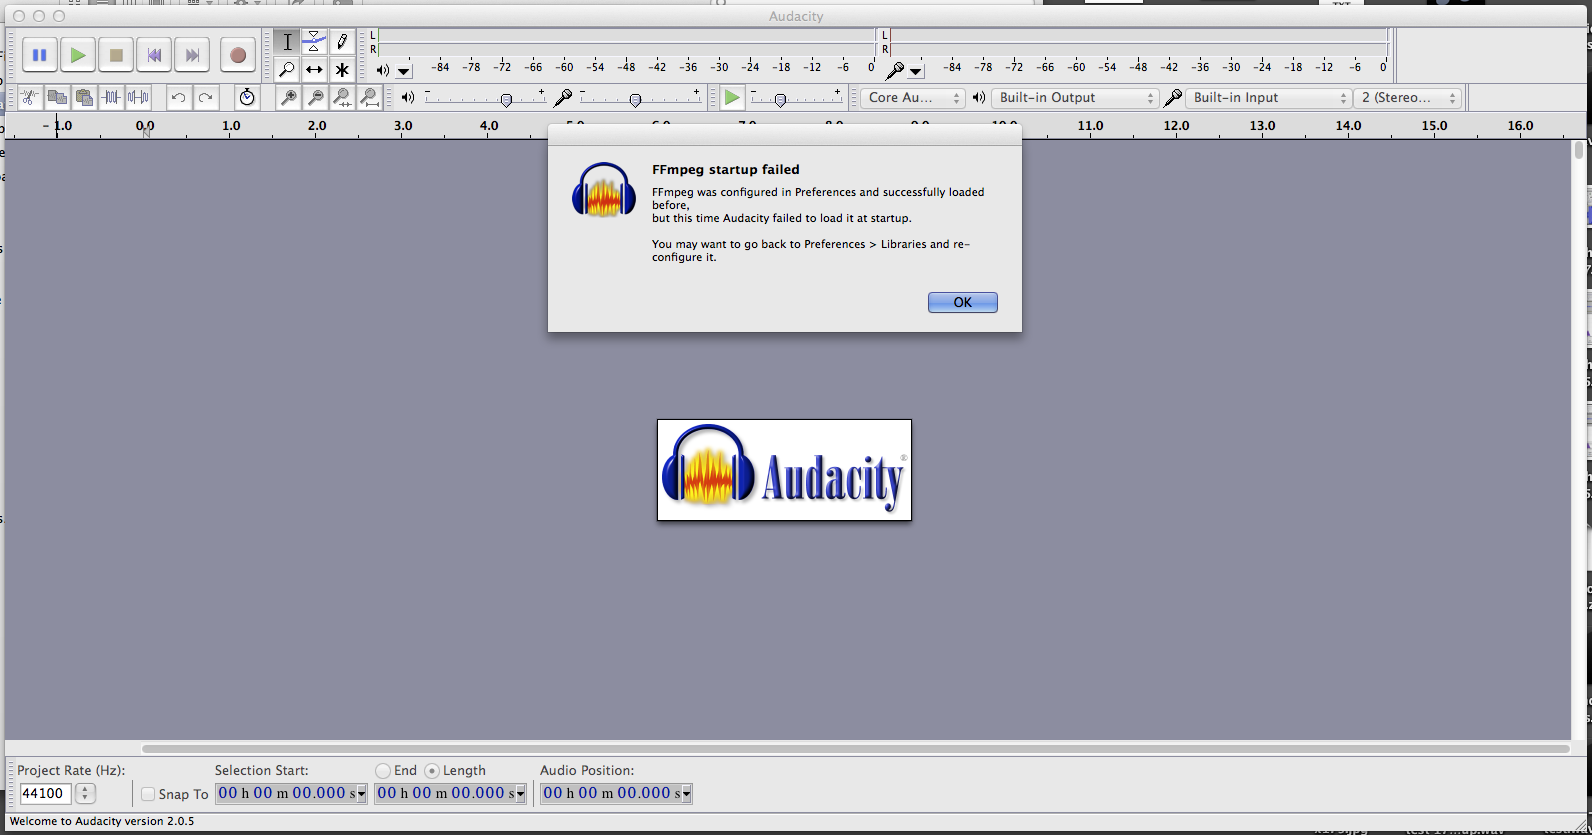Open the 2 (Stereo) channels dropdown

1408,97
